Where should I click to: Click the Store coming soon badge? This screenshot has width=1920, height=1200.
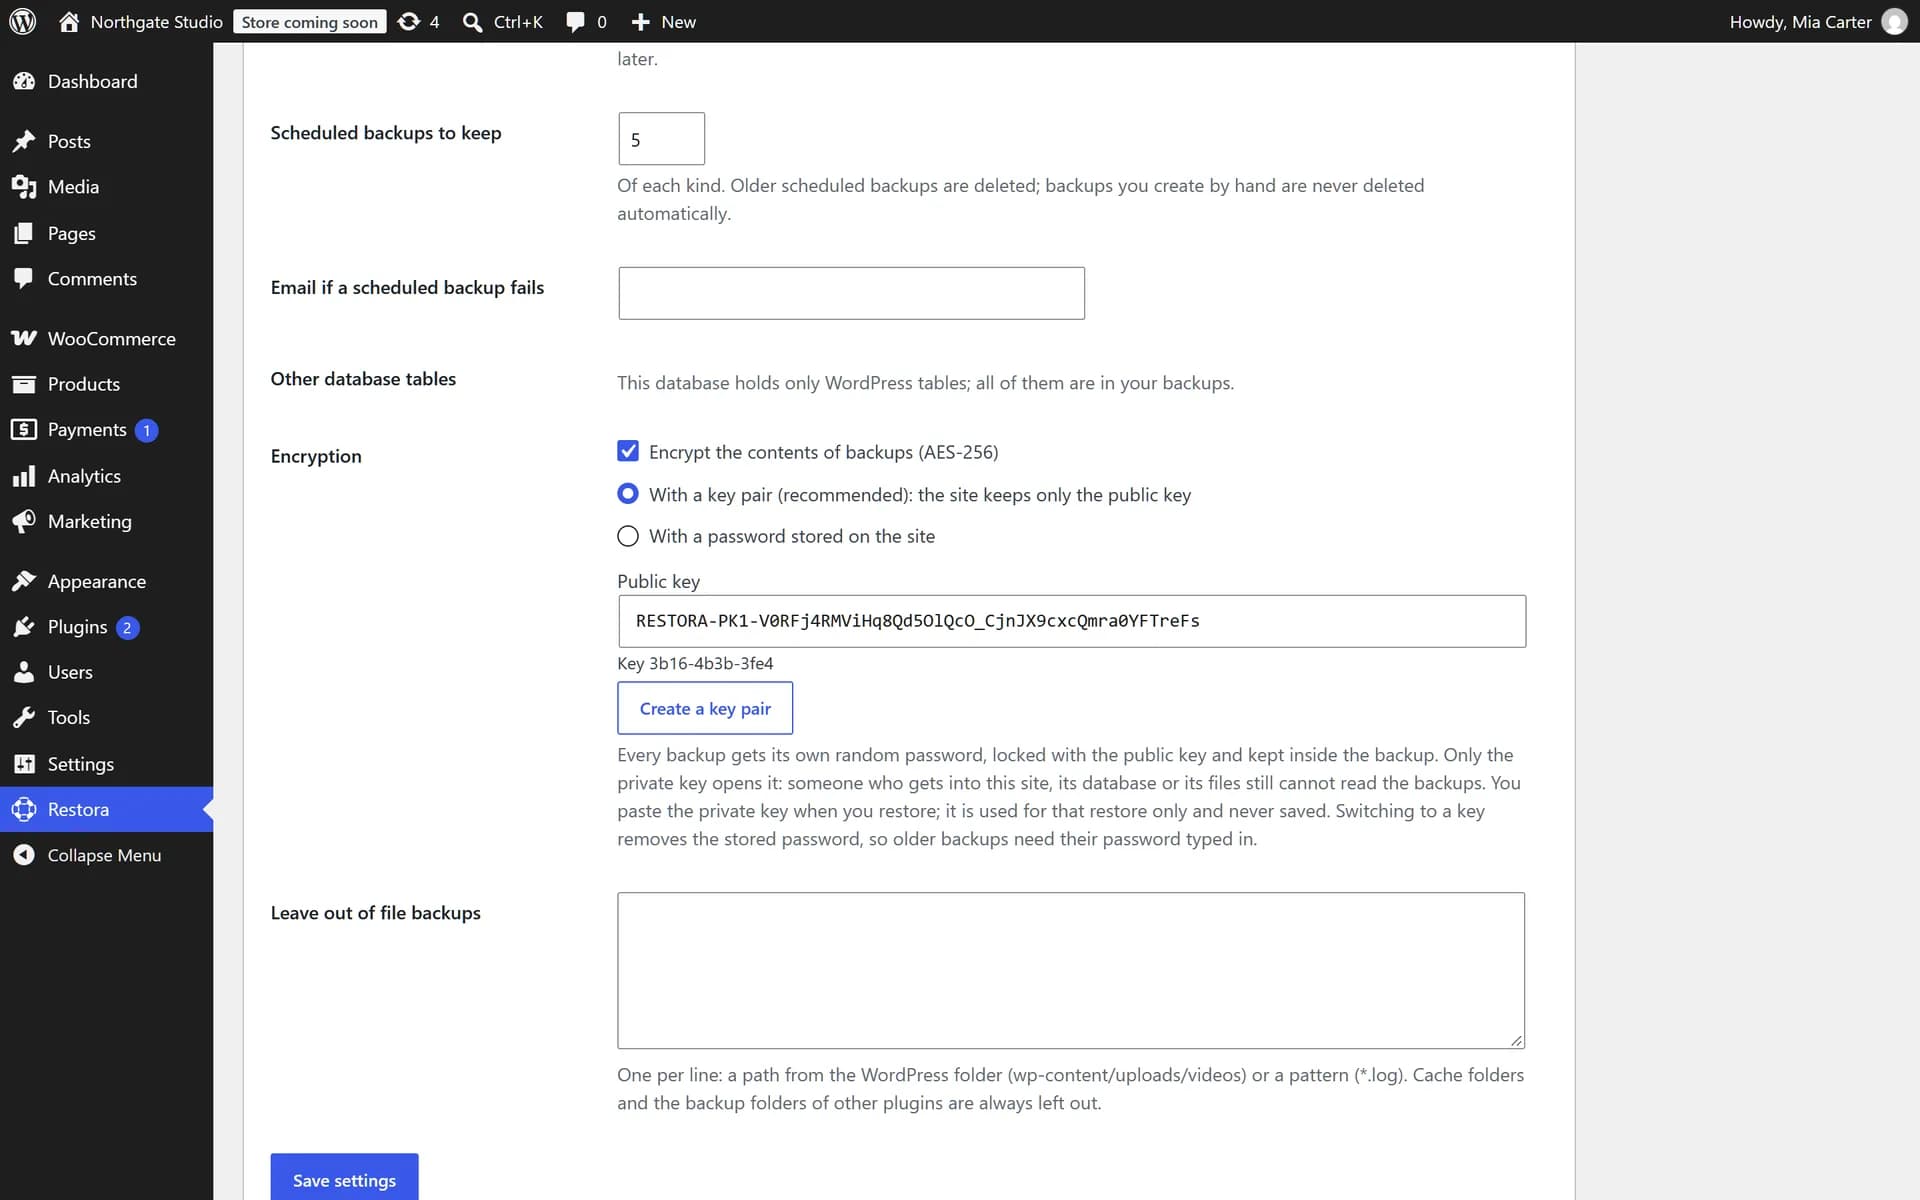click(x=310, y=22)
